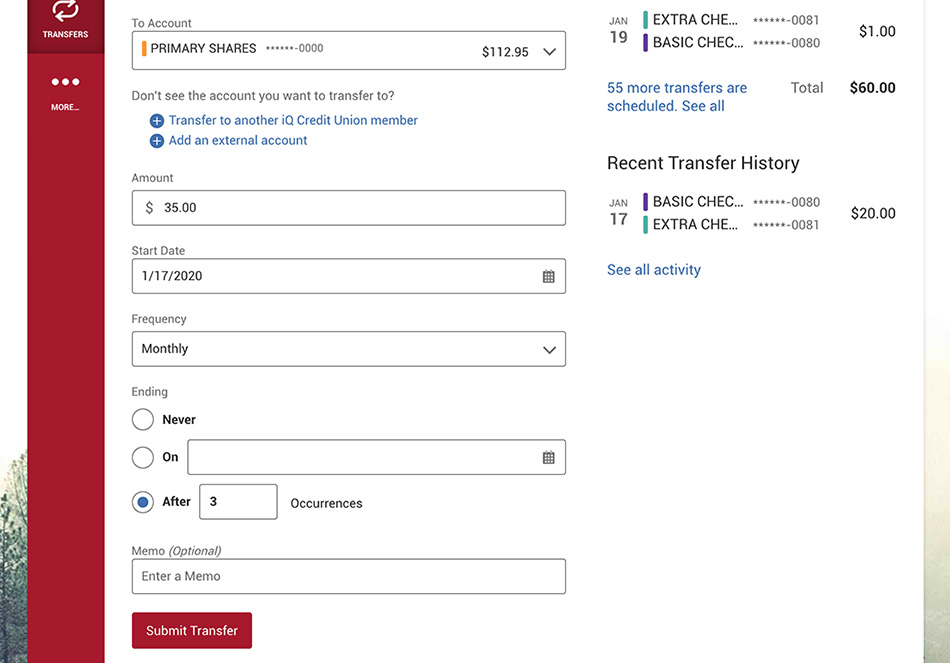The image size is (950, 663).
Task: Select the On date ending radio button
Action: (x=143, y=458)
